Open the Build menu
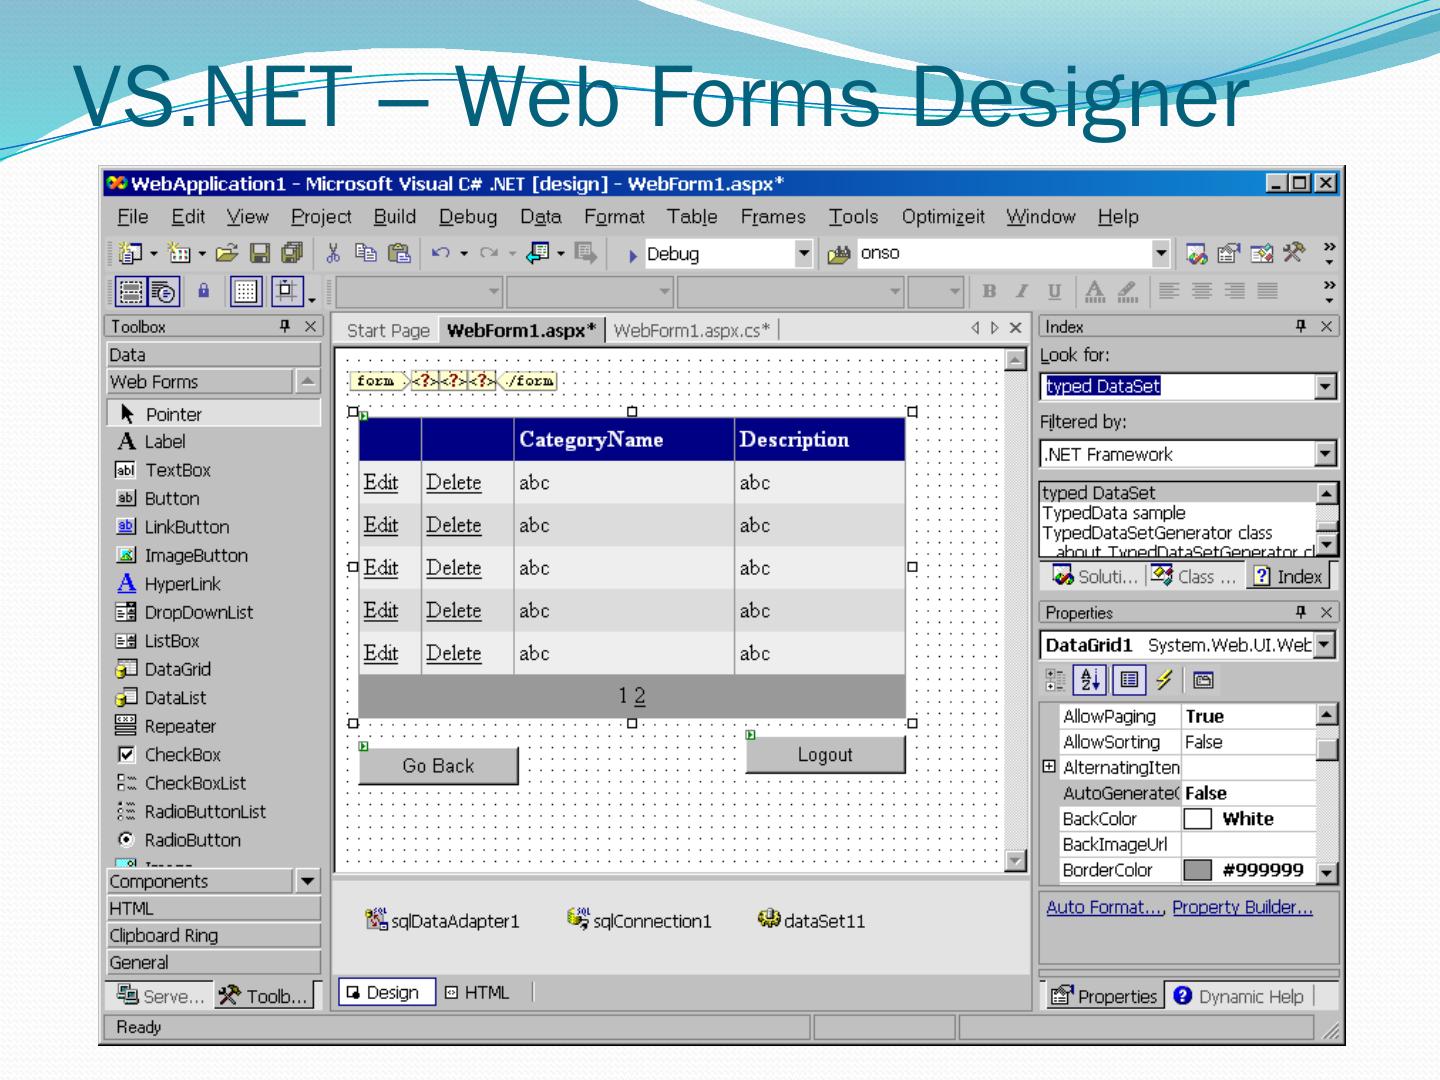 (x=395, y=217)
